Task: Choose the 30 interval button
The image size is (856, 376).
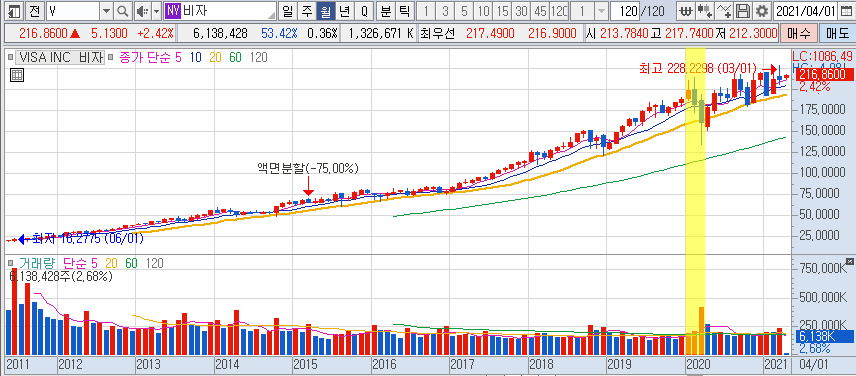Action: [521, 10]
